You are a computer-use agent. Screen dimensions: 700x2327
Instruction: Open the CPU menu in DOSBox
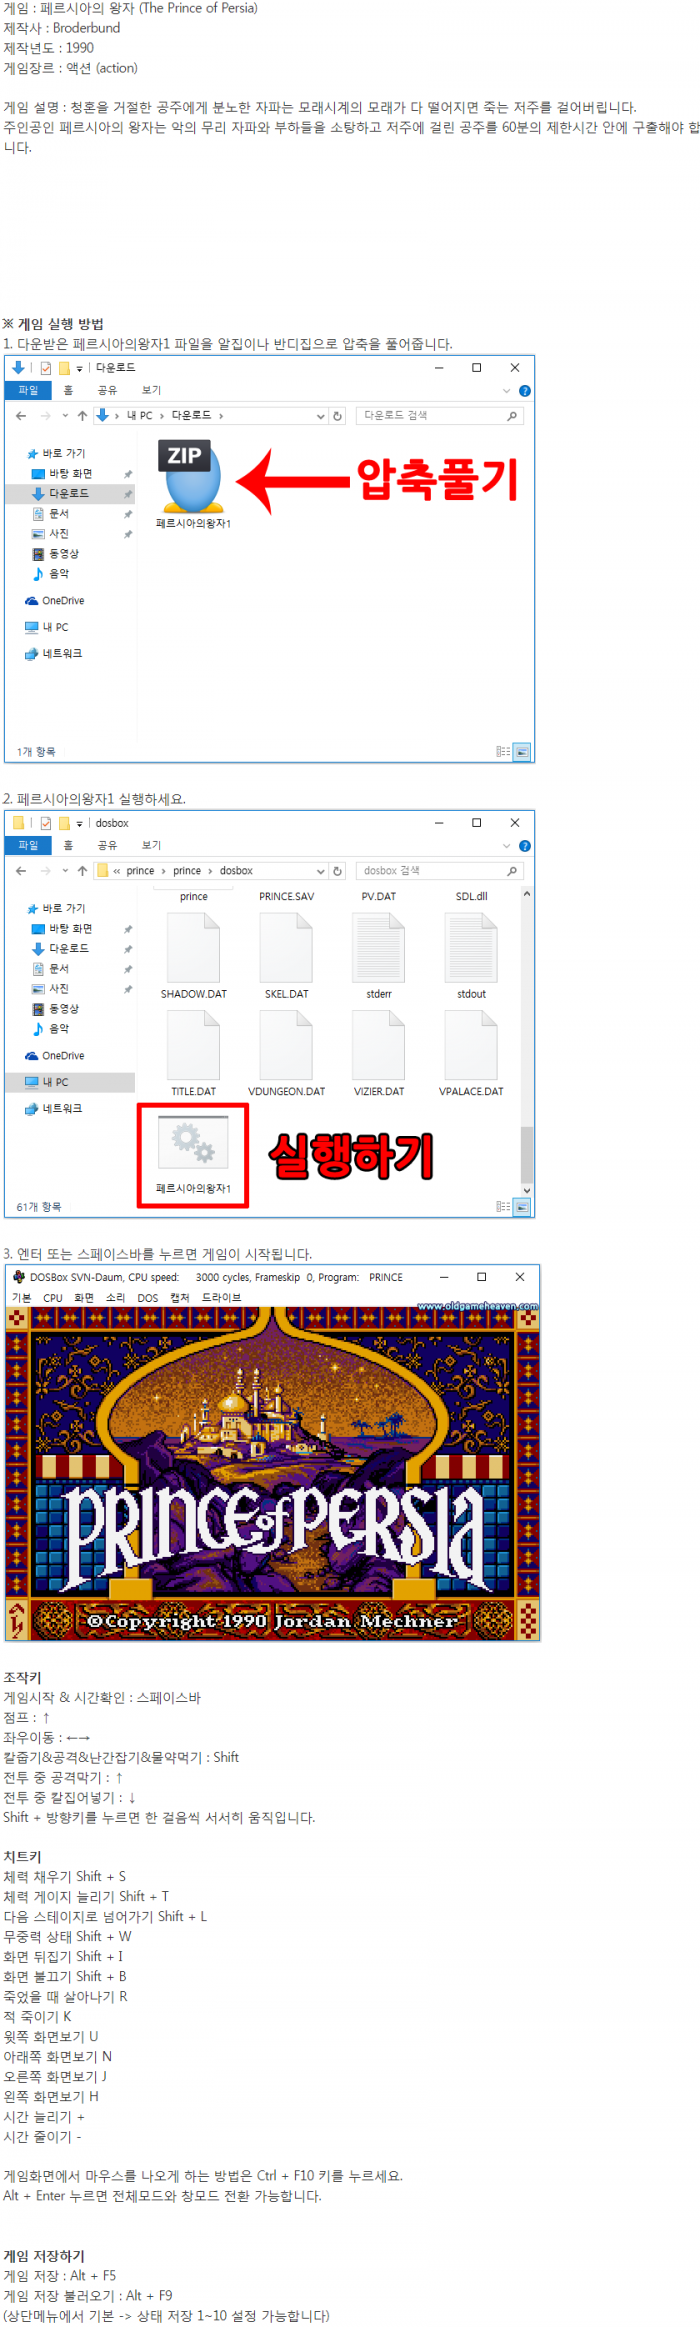53,1298
